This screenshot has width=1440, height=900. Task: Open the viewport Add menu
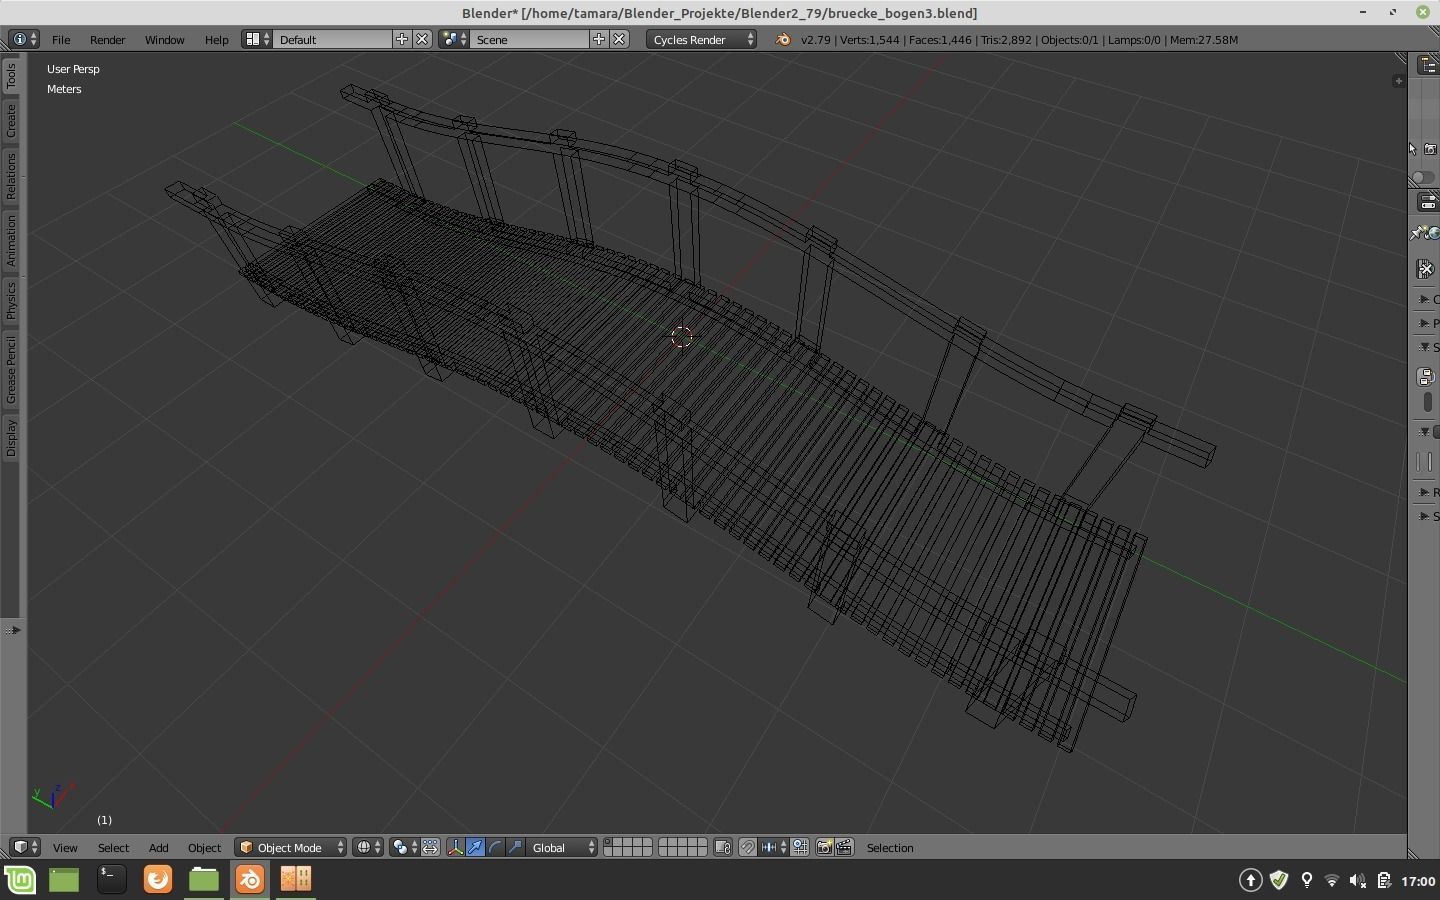[158, 847]
